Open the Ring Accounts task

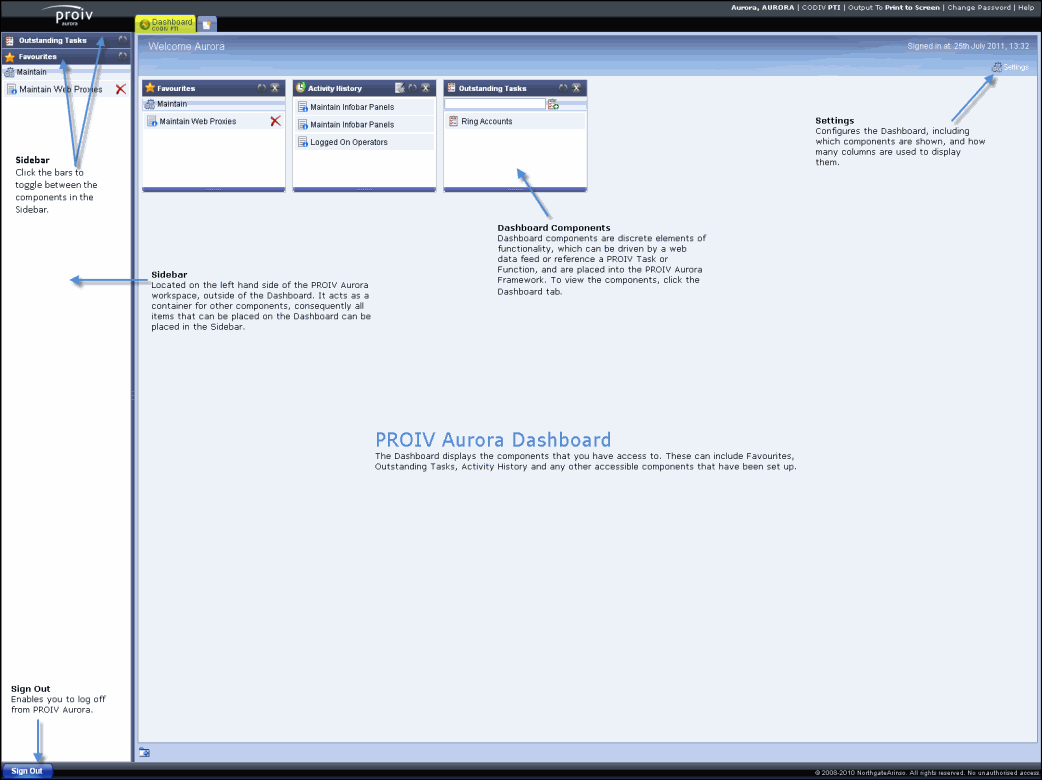(486, 122)
